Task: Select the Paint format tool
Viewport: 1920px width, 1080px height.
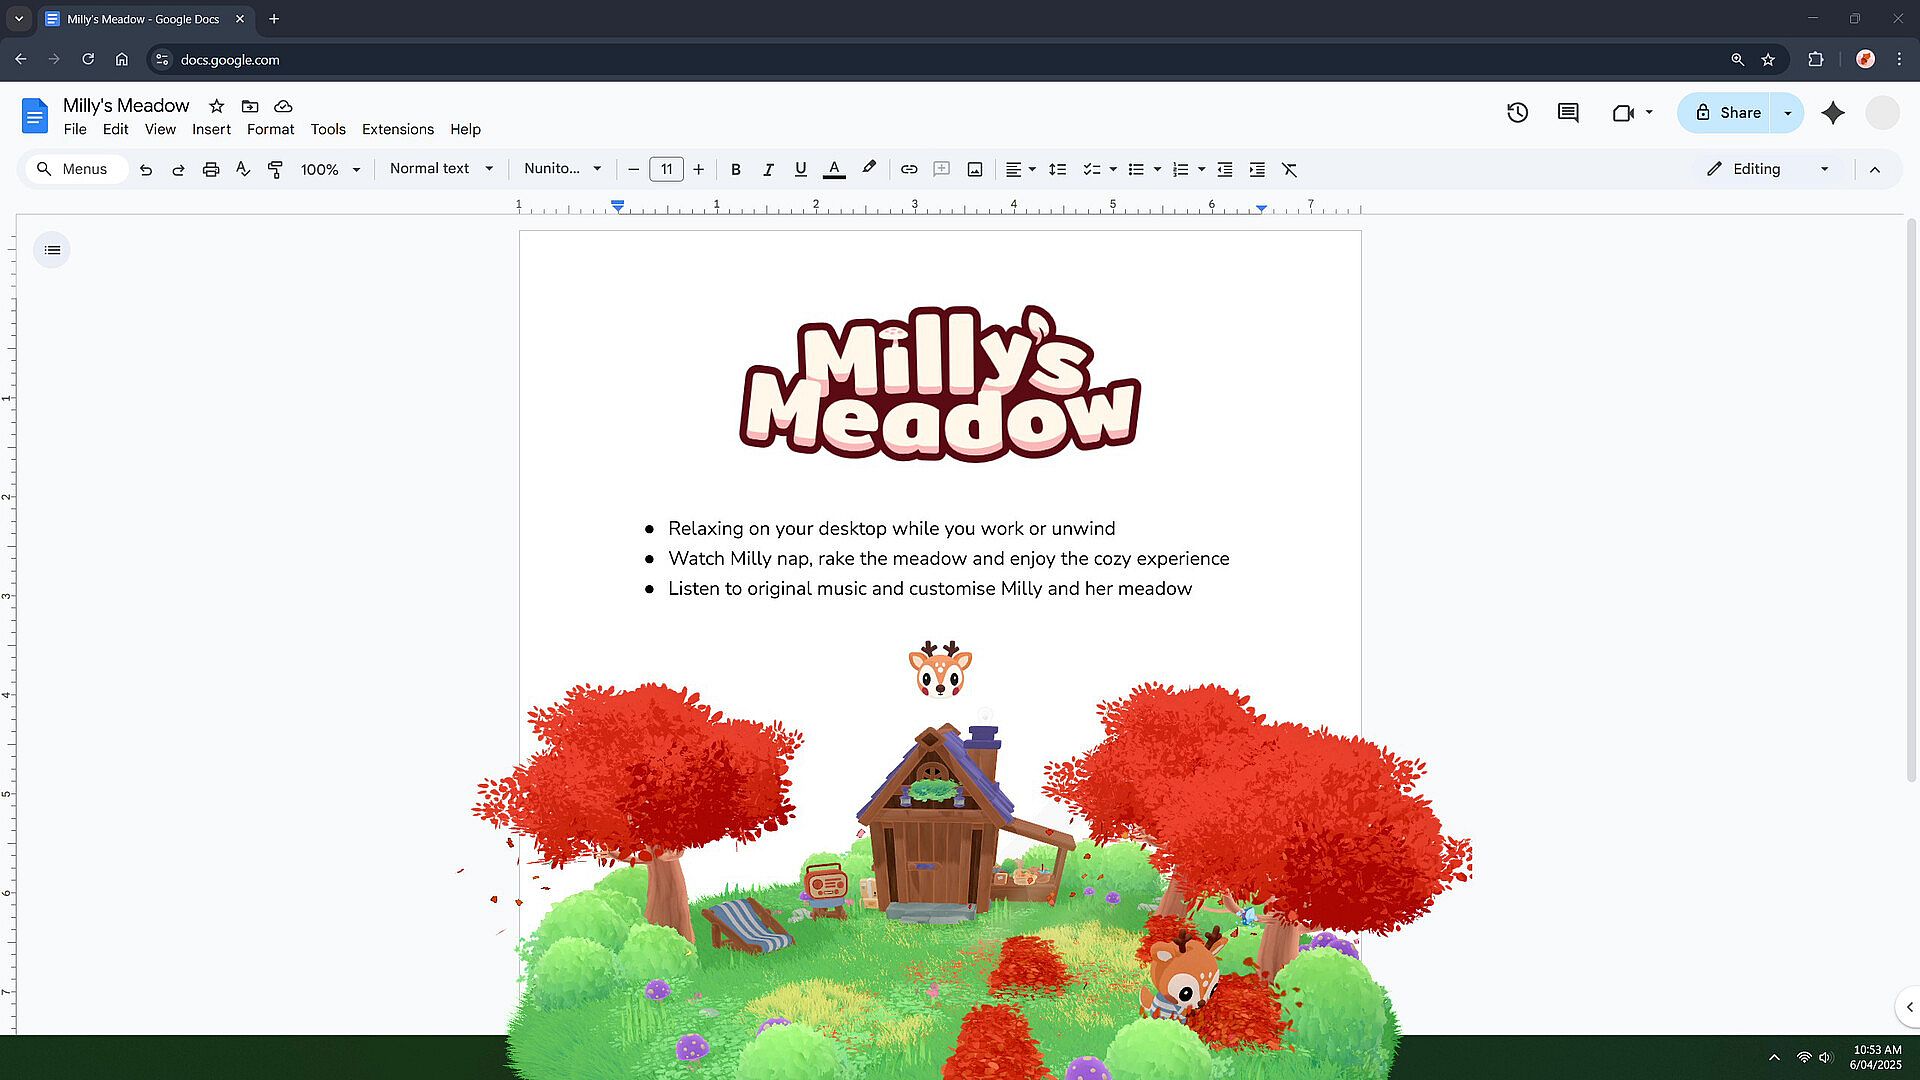Action: [275, 170]
